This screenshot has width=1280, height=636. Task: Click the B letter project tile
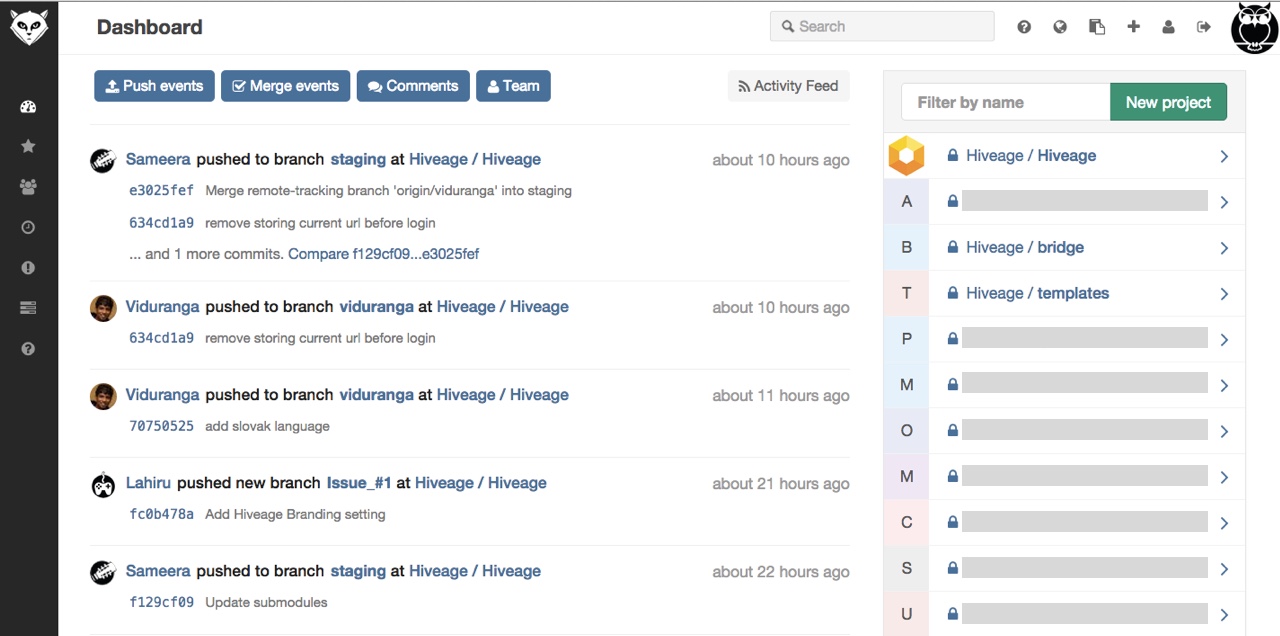tap(907, 248)
